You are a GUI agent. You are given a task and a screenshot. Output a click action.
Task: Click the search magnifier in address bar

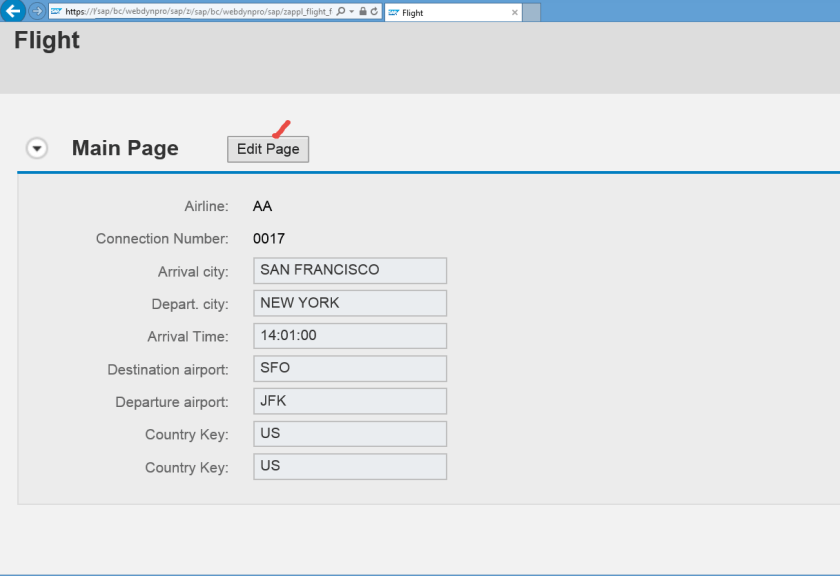[x=341, y=12]
